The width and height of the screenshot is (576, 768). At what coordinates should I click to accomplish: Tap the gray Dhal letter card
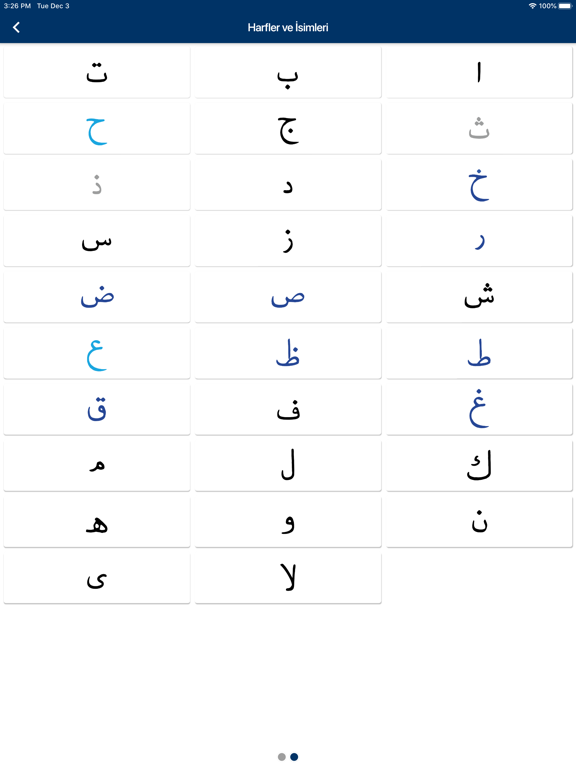tap(96, 185)
